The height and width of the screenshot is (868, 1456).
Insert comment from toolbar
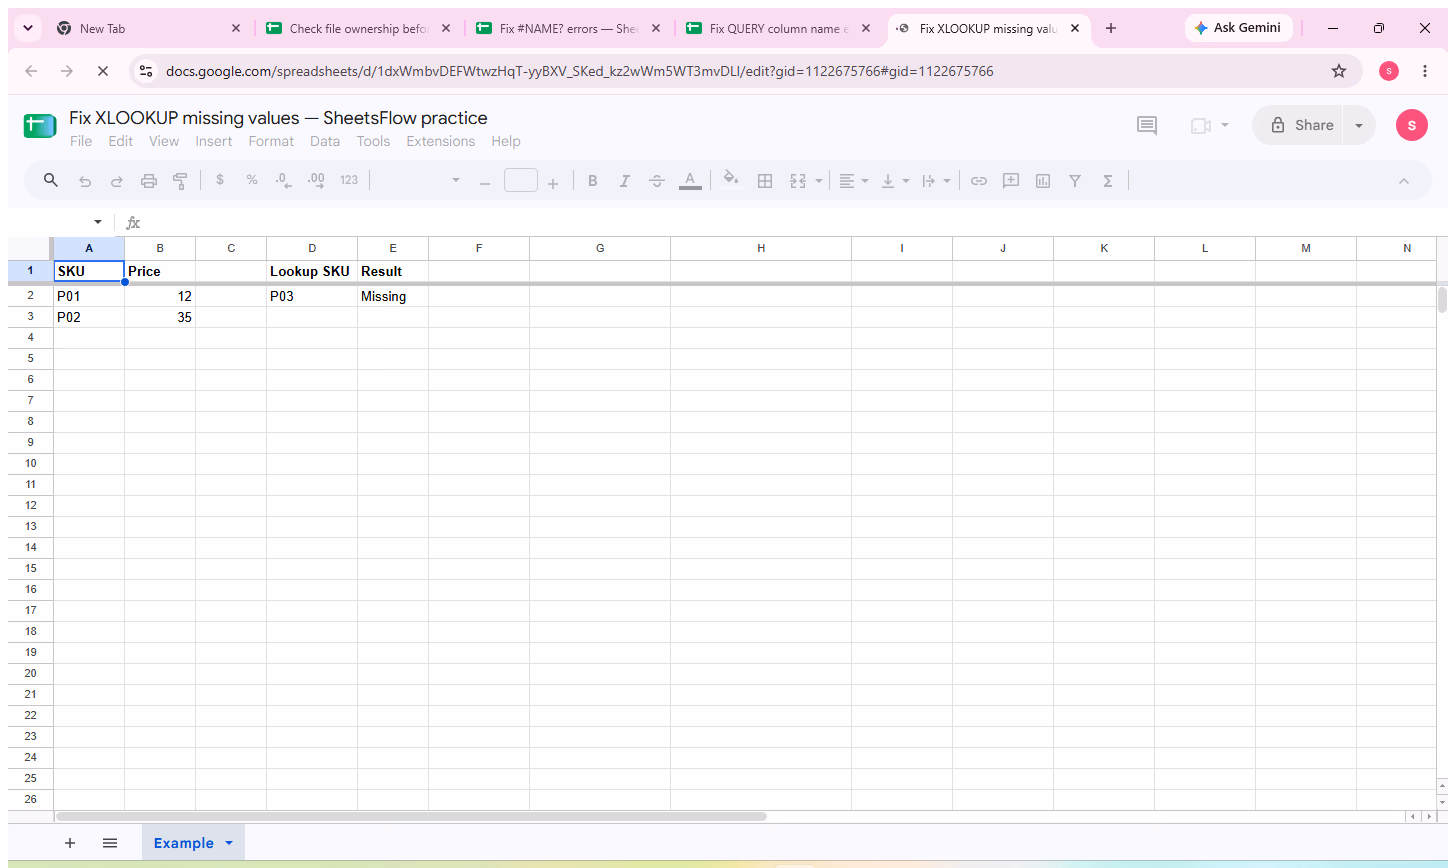point(1011,181)
